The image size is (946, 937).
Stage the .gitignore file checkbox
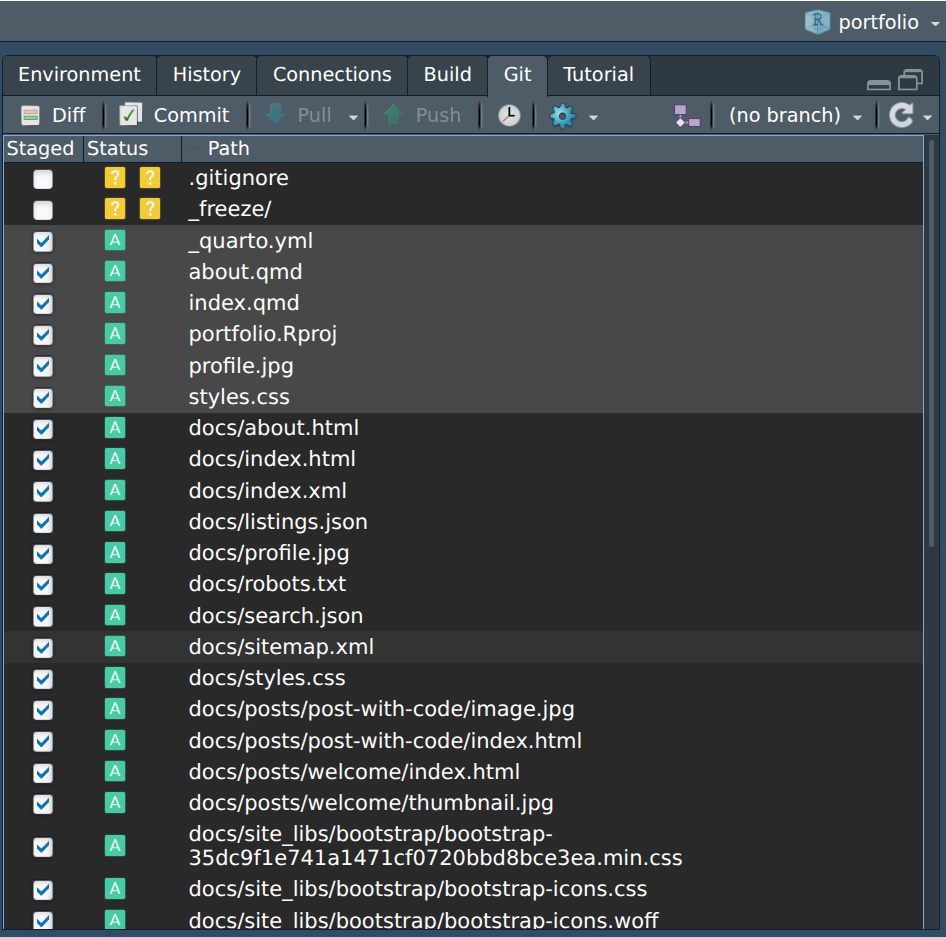(x=42, y=178)
